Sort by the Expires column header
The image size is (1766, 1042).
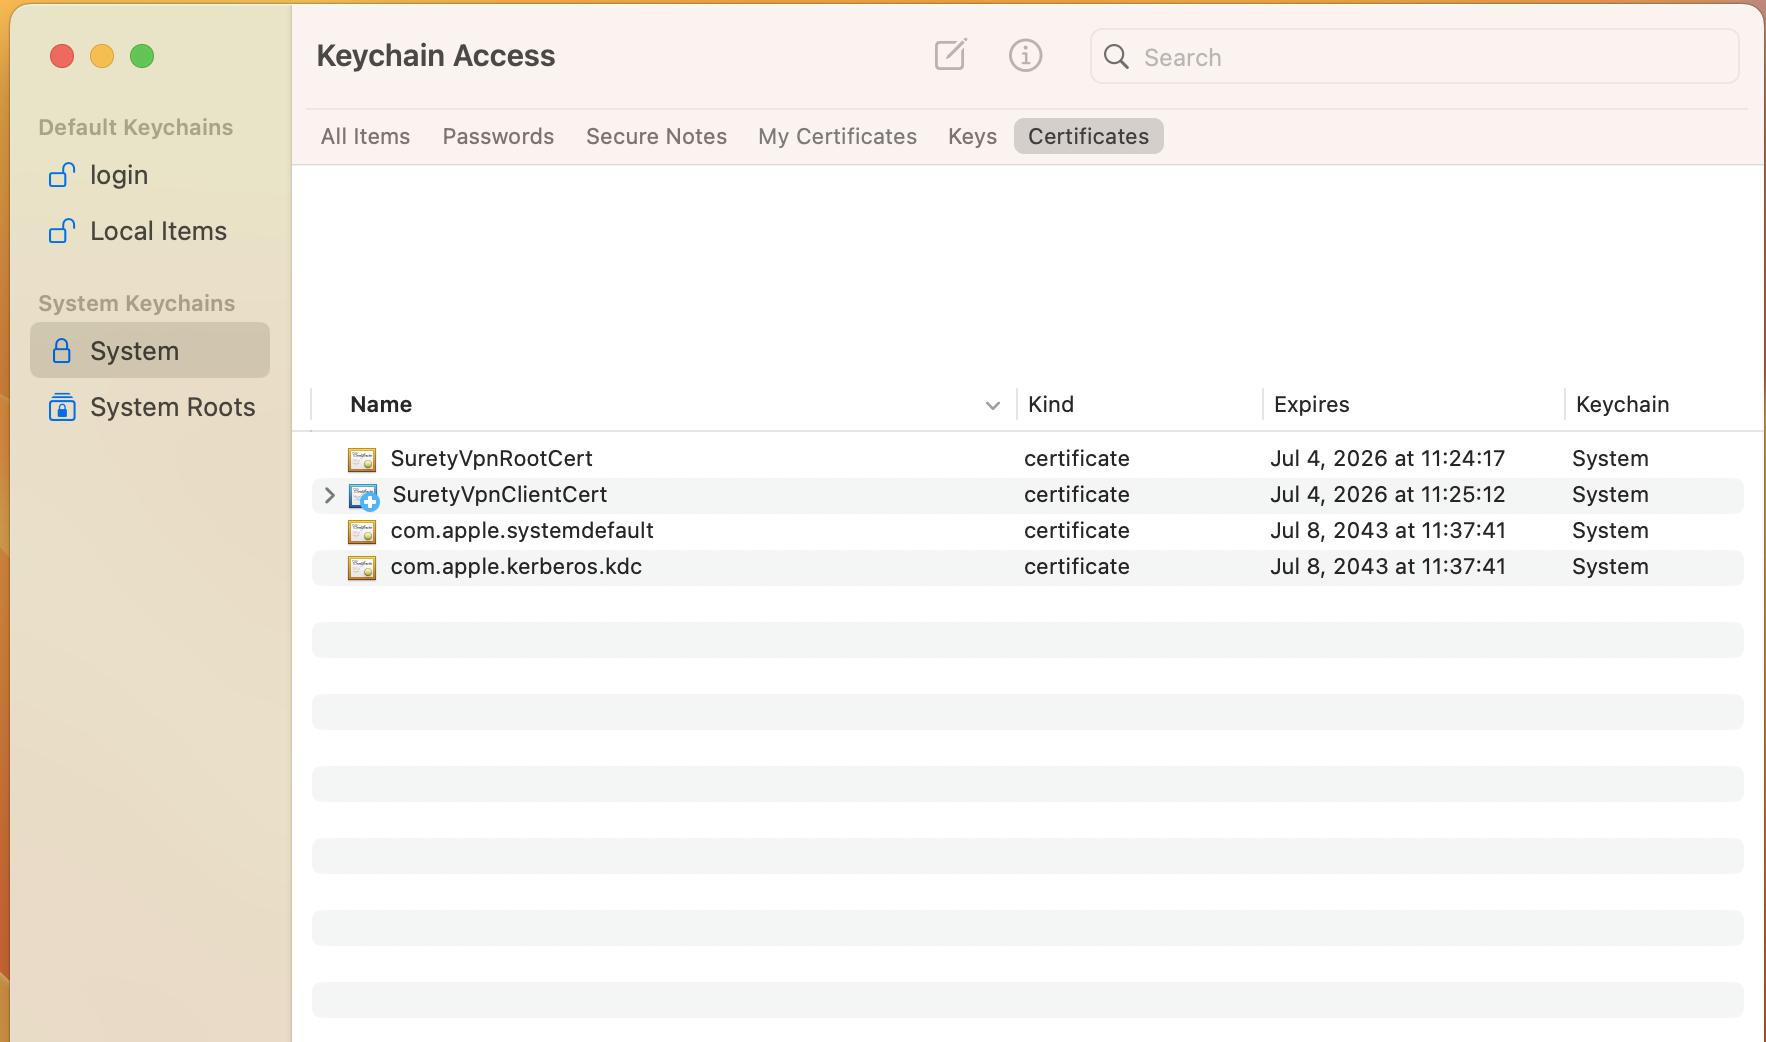tap(1311, 404)
